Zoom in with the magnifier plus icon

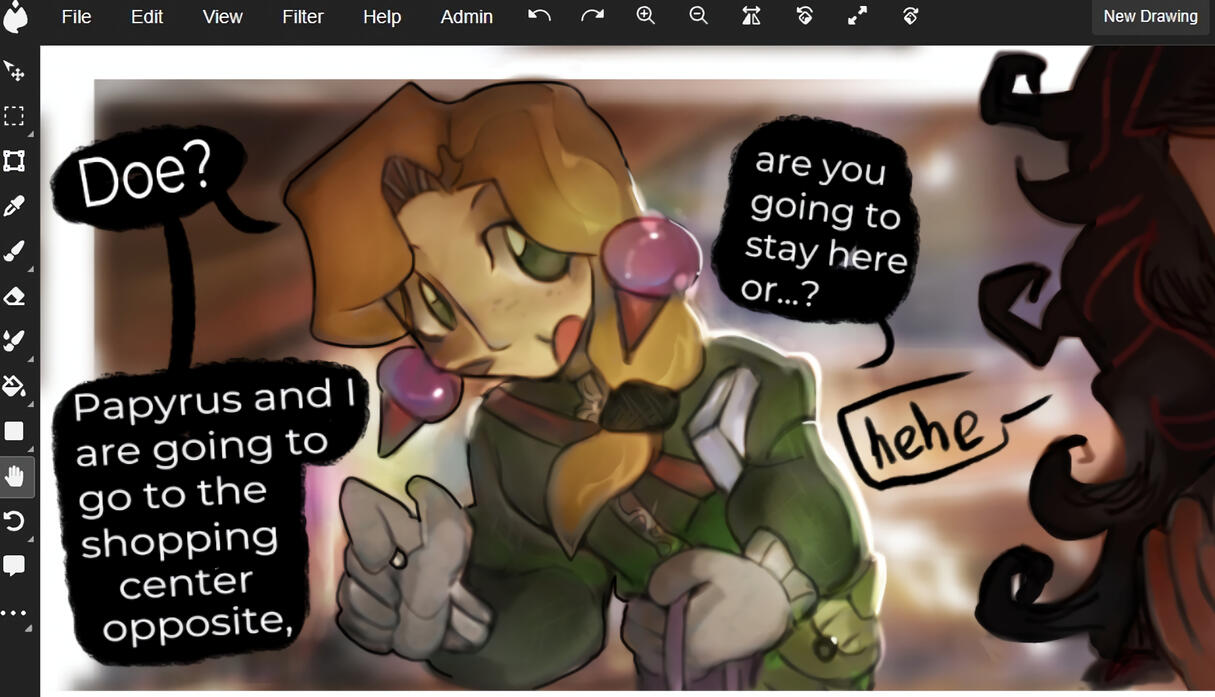click(646, 16)
